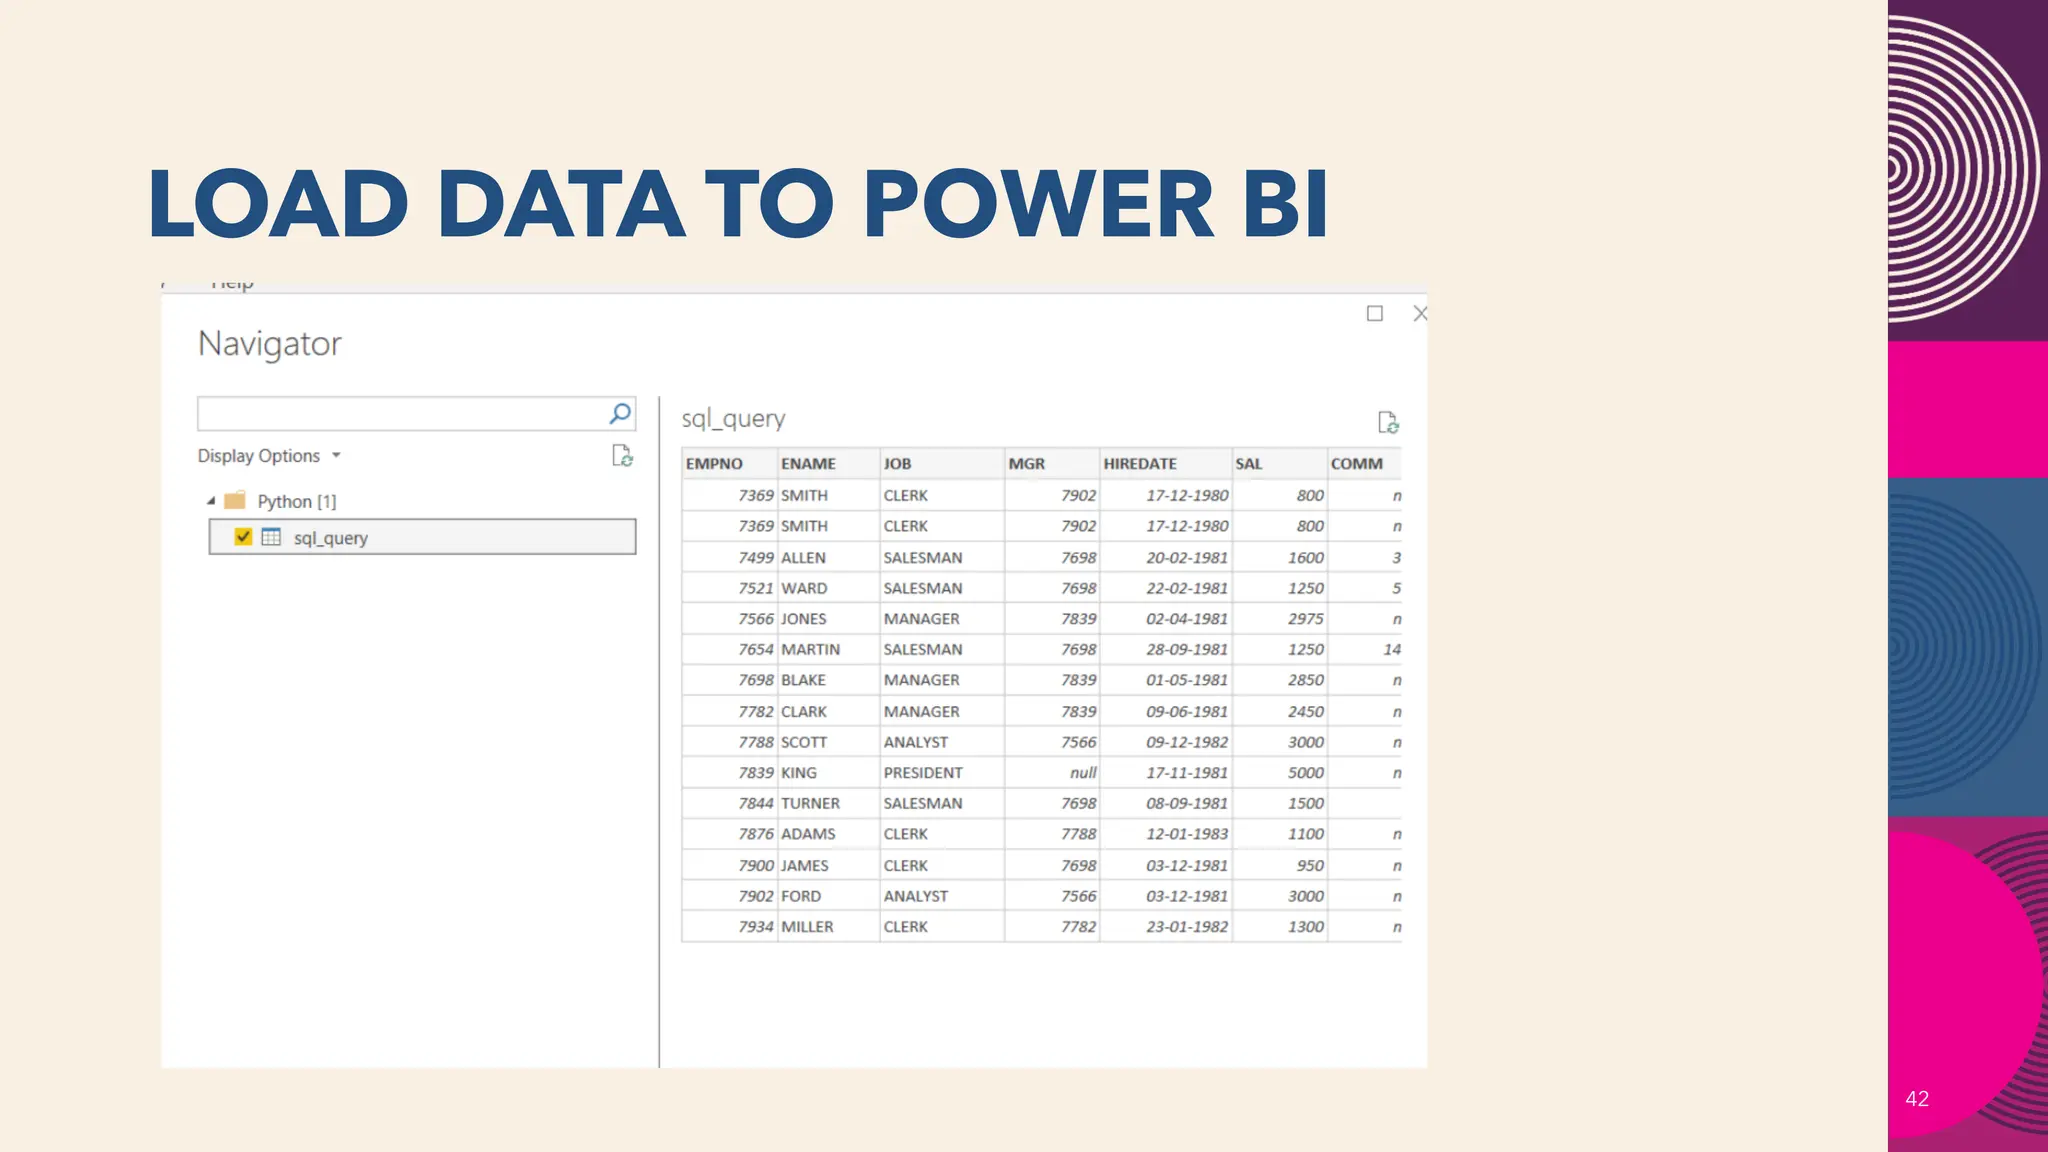Click the sql_query preview title
The image size is (2048, 1152).
[733, 419]
